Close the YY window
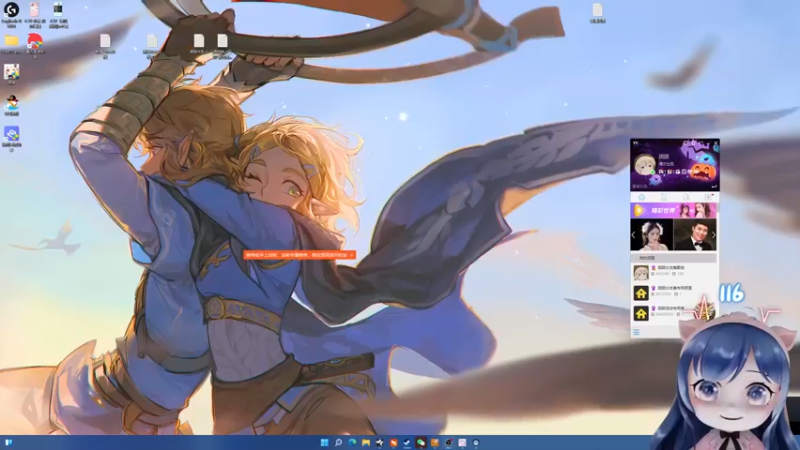 pyautogui.click(x=716, y=142)
